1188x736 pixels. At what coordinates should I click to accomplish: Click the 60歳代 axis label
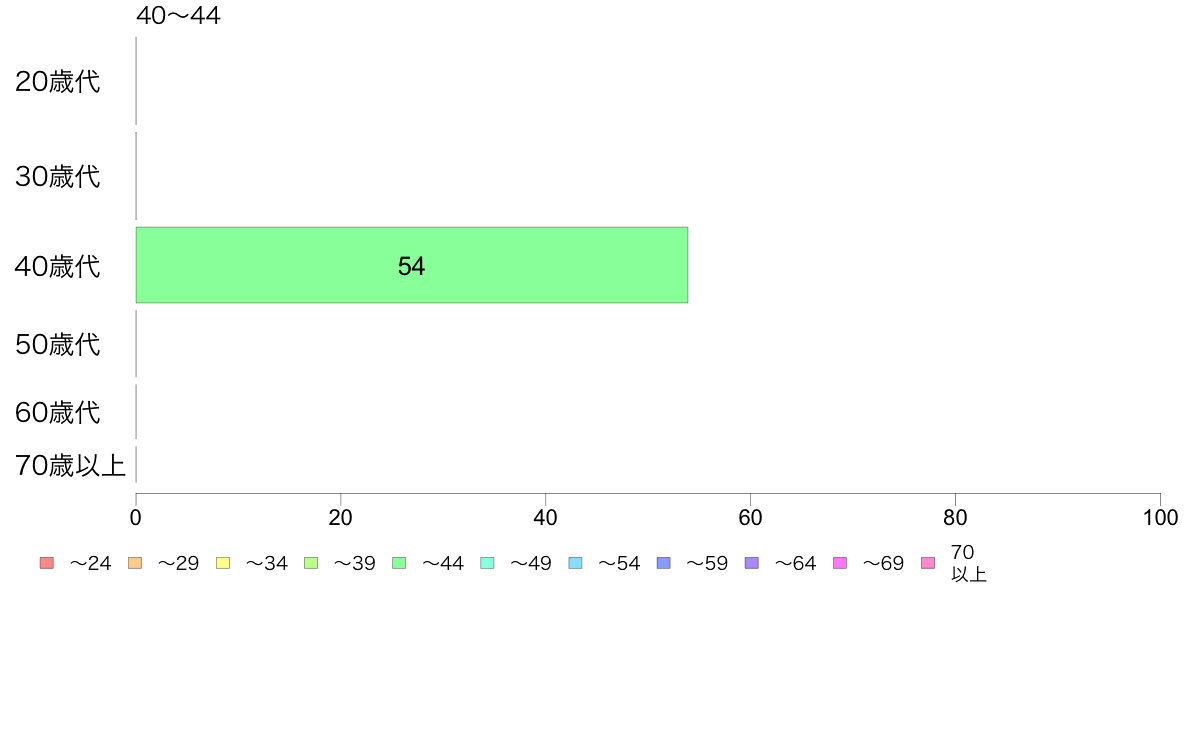point(58,413)
